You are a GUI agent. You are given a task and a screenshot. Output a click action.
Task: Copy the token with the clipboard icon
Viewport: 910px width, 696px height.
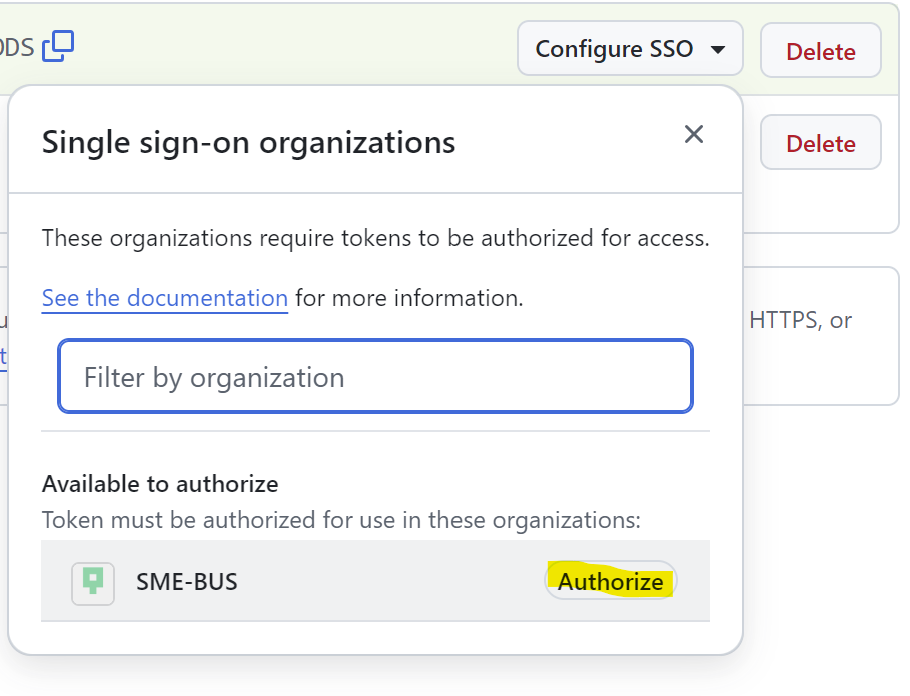click(x=58, y=46)
